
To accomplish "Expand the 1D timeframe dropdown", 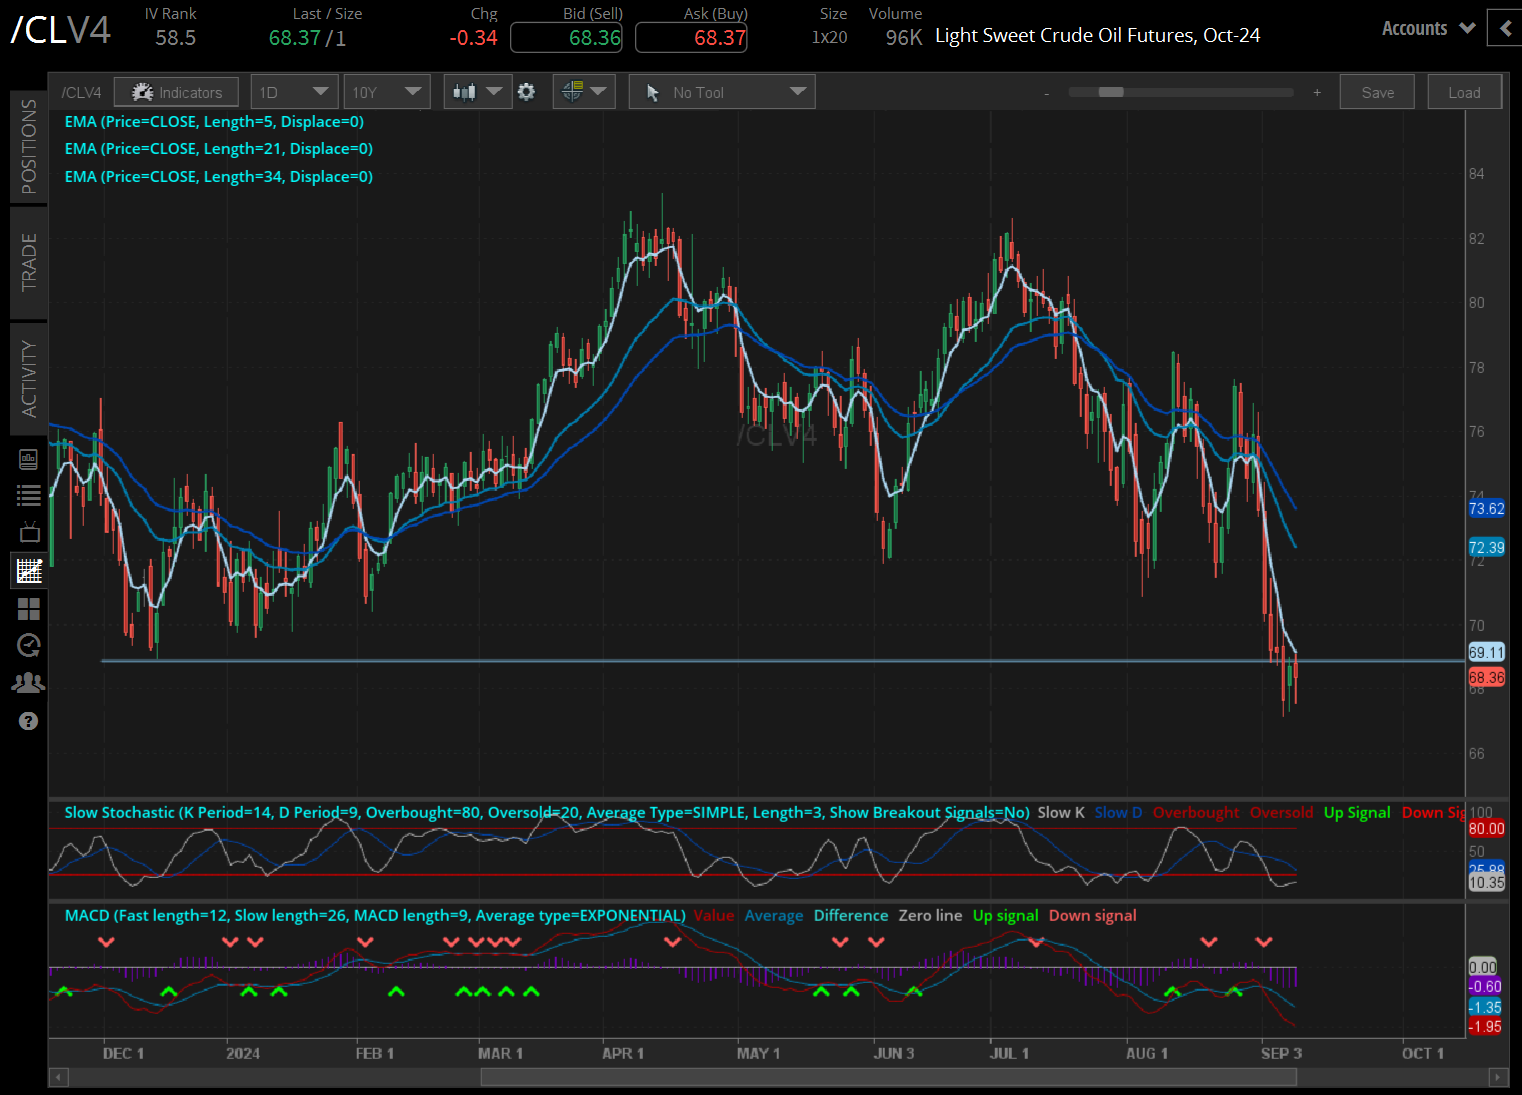I will 294,92.
